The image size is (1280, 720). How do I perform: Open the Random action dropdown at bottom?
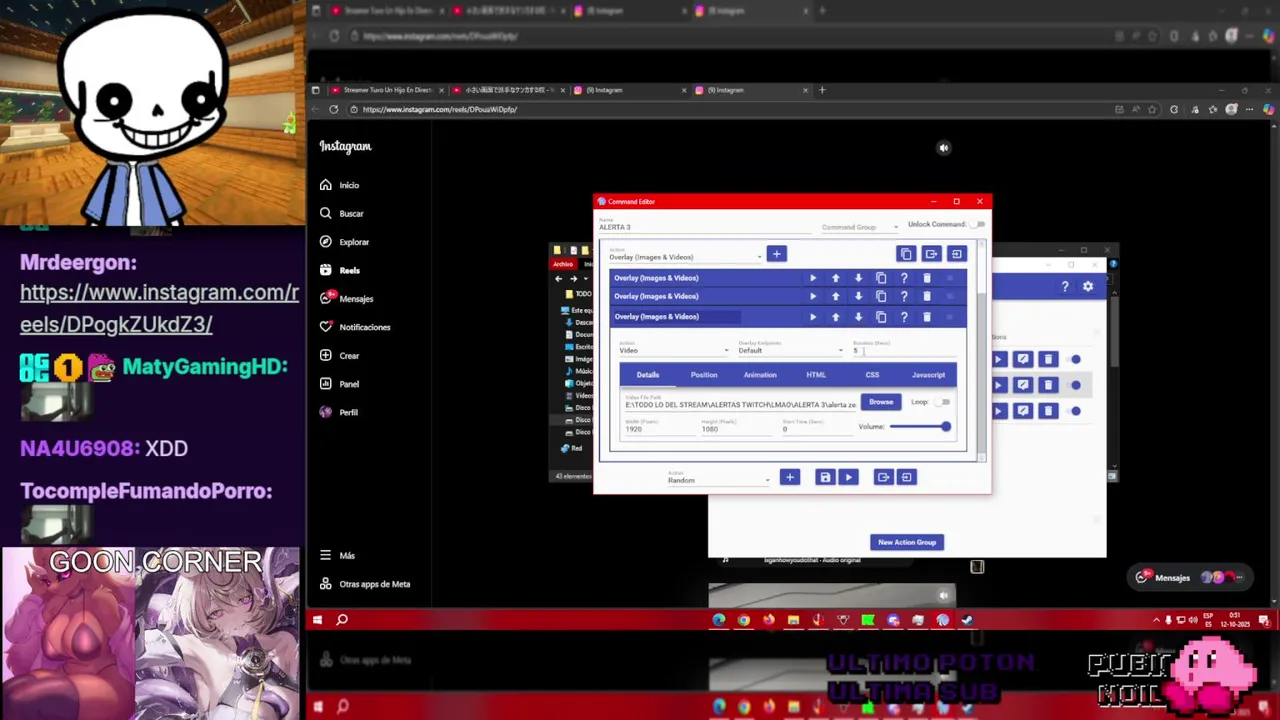718,479
